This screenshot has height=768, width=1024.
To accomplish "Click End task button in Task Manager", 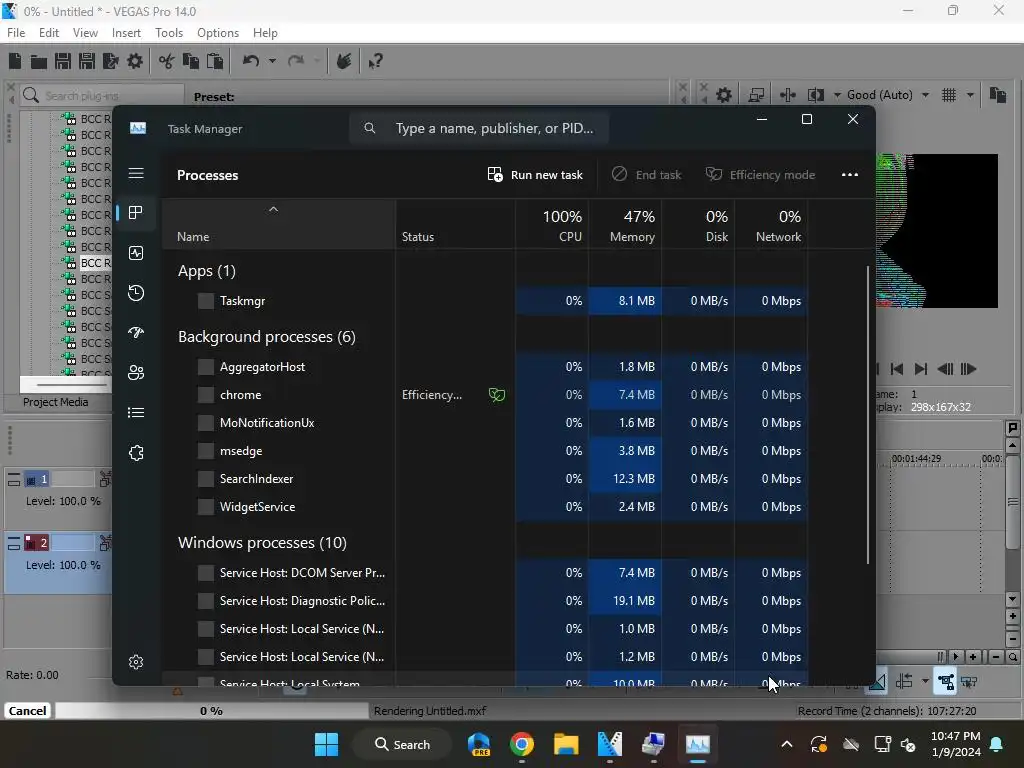I will click(x=647, y=175).
